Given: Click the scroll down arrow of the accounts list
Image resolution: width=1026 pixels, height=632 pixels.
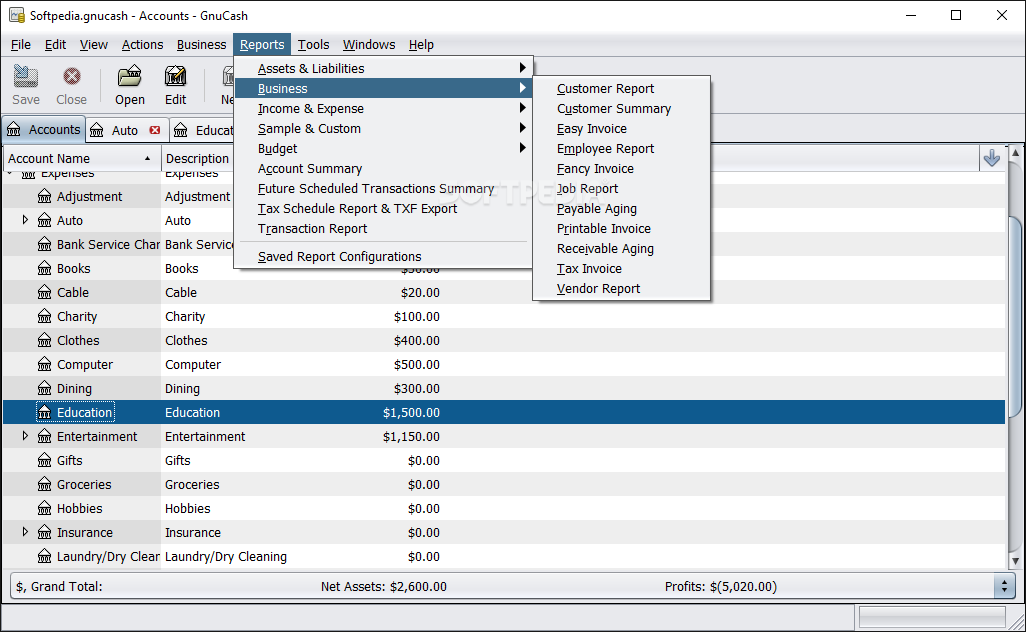Looking at the screenshot, I should [1015, 561].
